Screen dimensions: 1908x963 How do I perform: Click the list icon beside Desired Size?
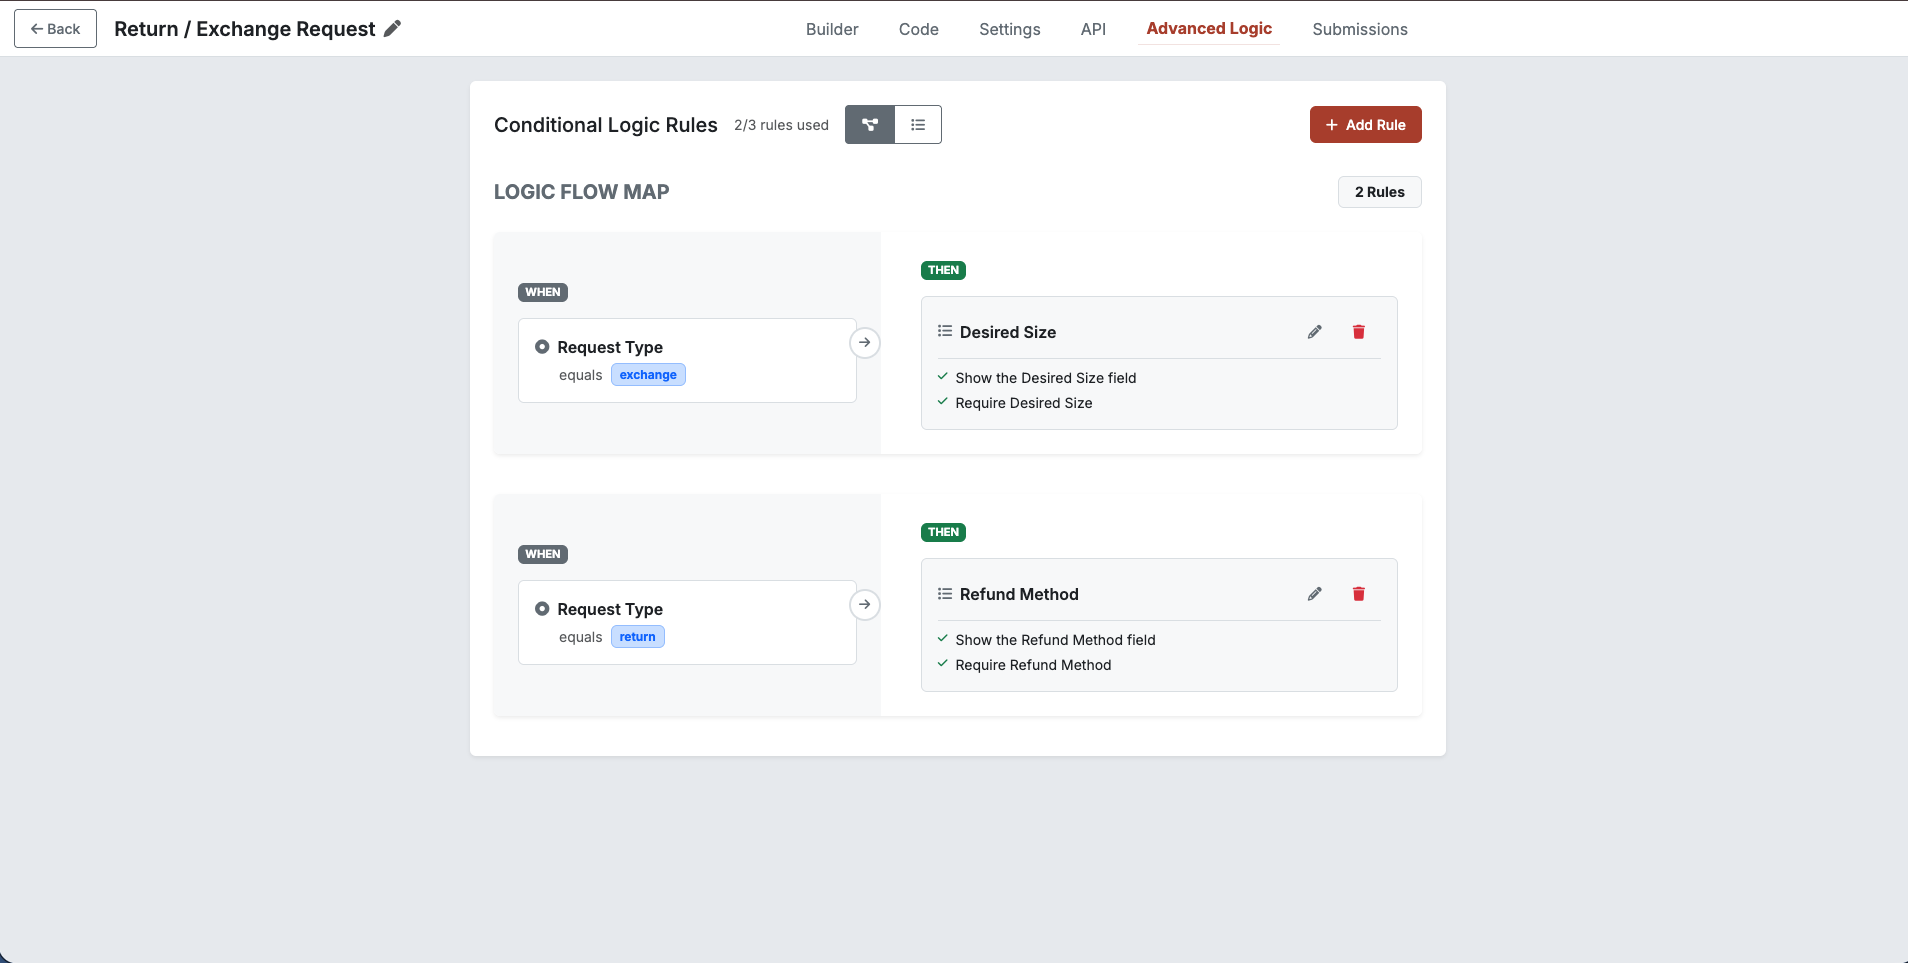pos(945,330)
